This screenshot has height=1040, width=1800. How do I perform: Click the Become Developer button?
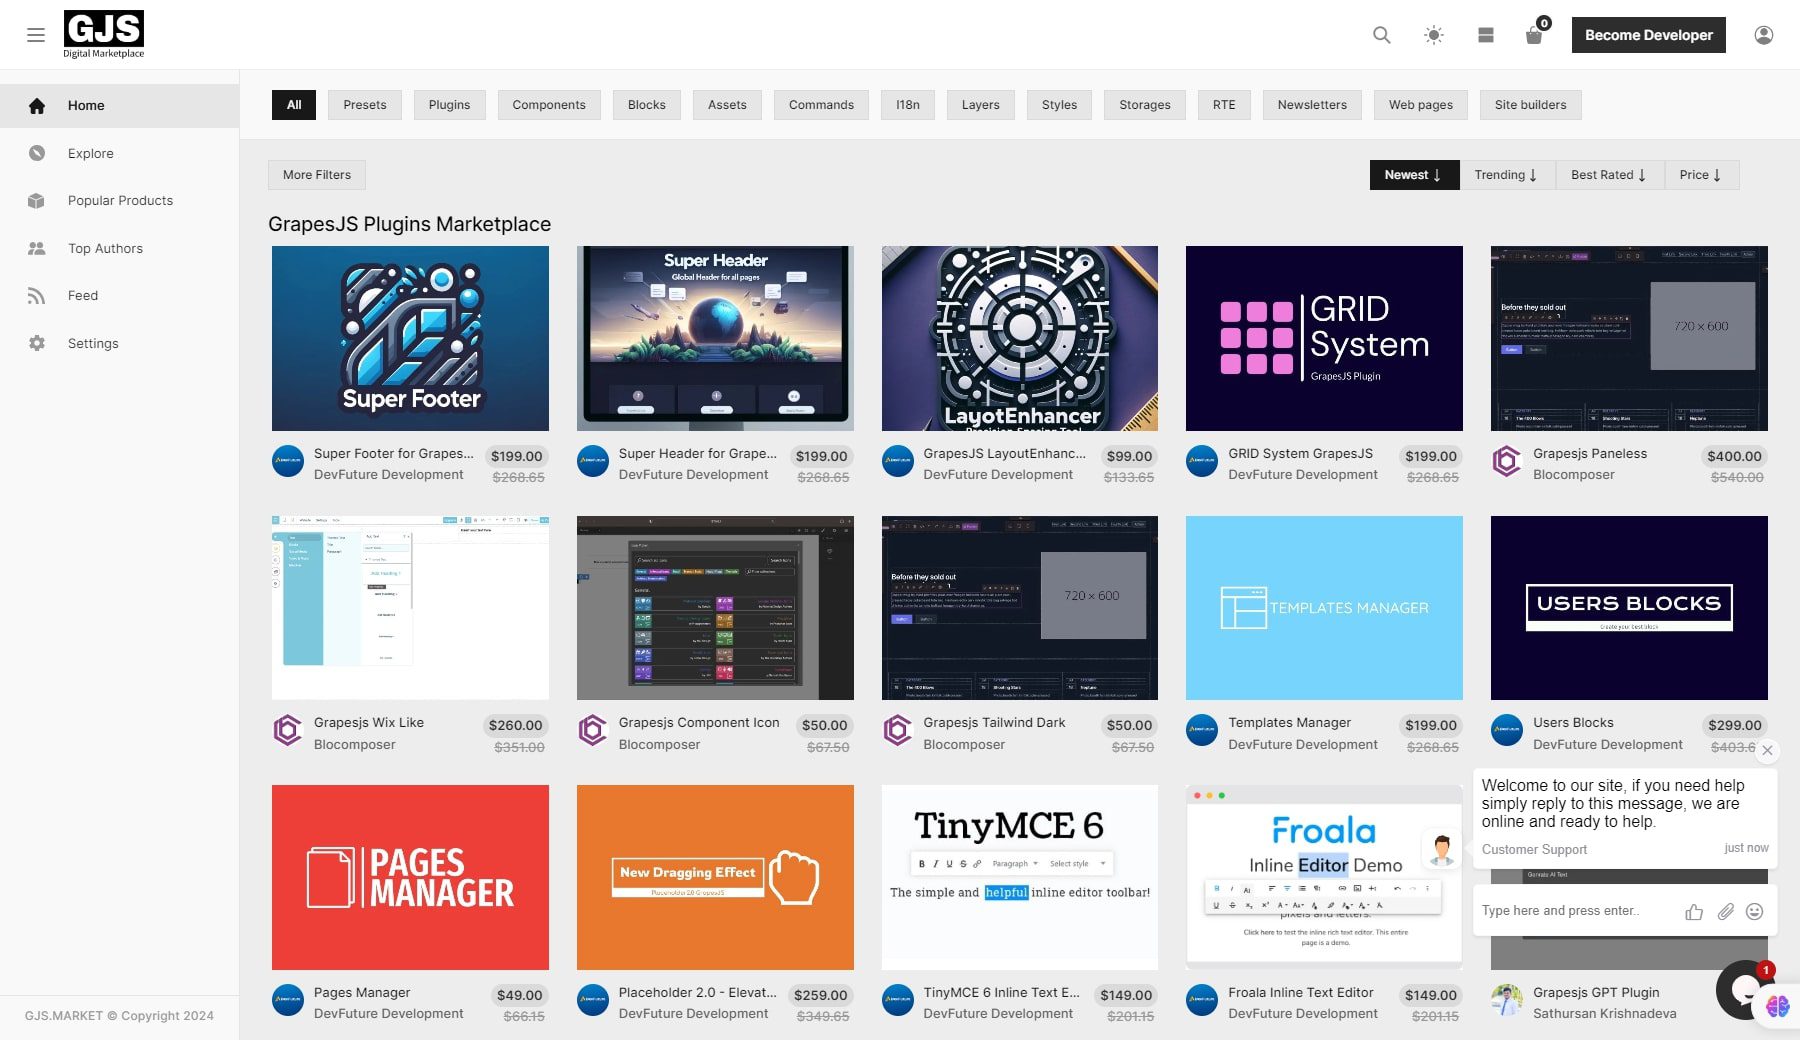(x=1649, y=35)
